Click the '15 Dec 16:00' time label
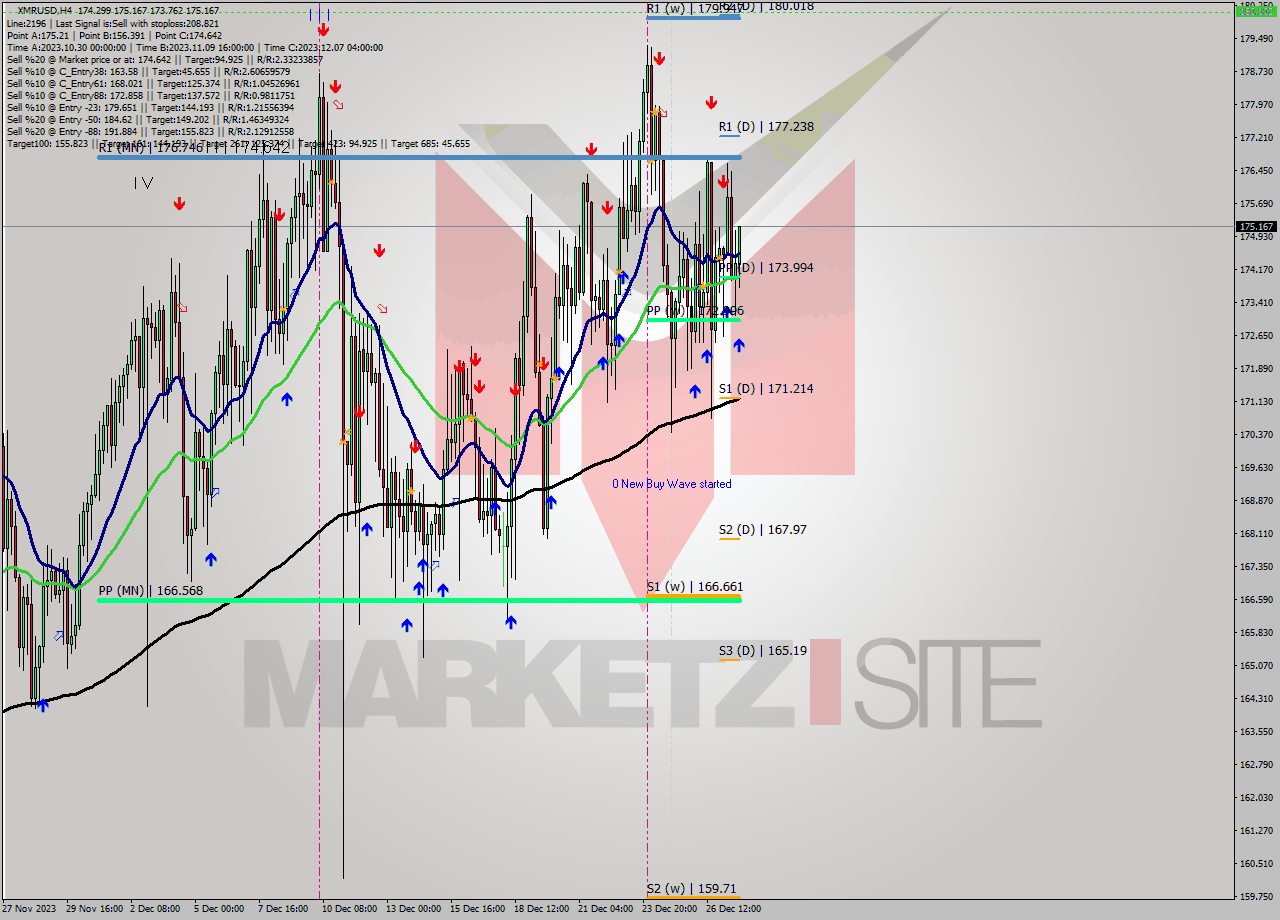 tap(477, 909)
